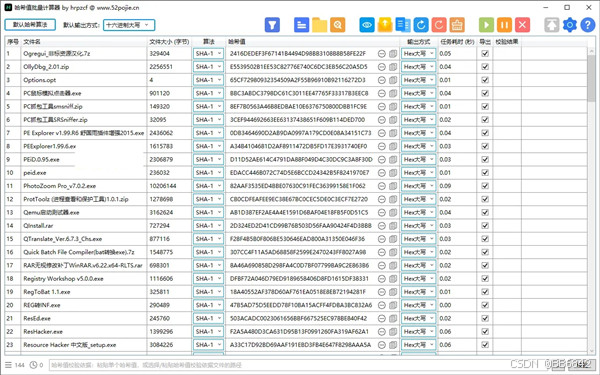This screenshot has height=375, width=600.
Task: Toggle export checkbox for ResEd.exe
Action: tap(485, 318)
